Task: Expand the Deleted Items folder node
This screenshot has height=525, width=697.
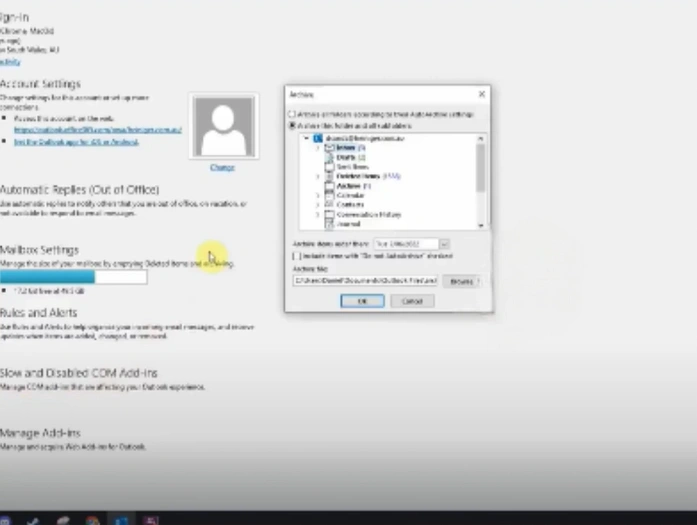Action: tap(317, 176)
